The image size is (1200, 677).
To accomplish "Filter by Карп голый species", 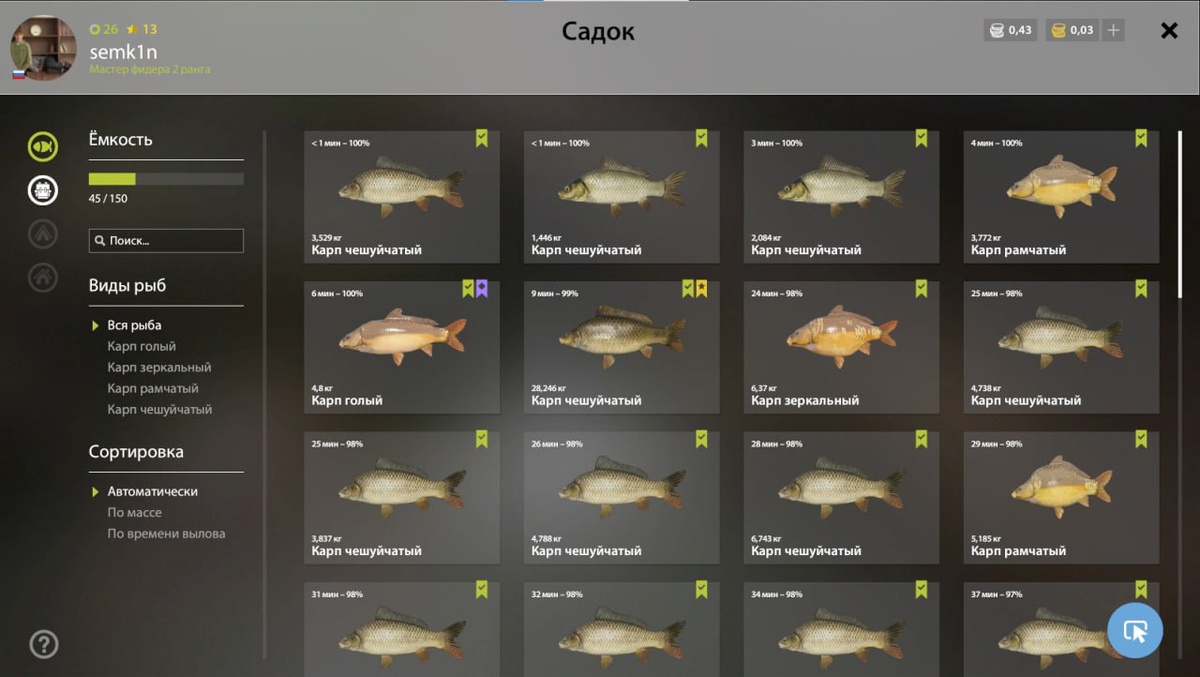I will click(141, 346).
